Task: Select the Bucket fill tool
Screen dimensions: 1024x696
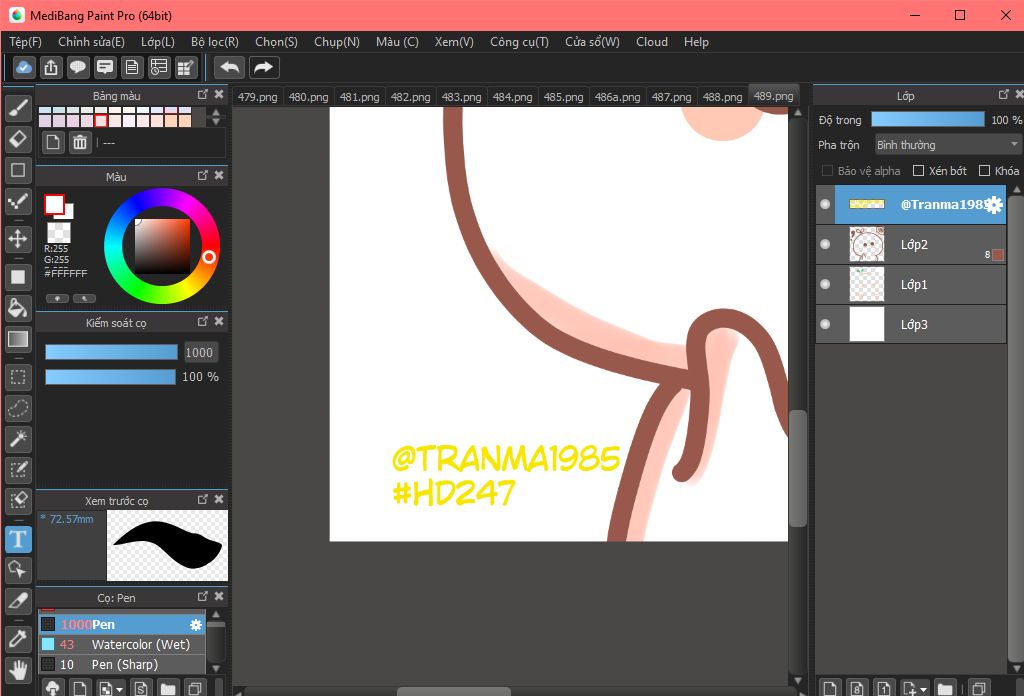Action: [18, 308]
